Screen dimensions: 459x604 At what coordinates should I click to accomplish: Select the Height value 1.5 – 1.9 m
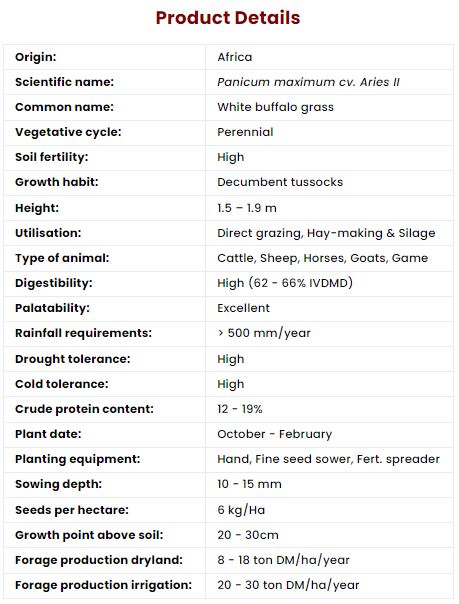click(247, 208)
